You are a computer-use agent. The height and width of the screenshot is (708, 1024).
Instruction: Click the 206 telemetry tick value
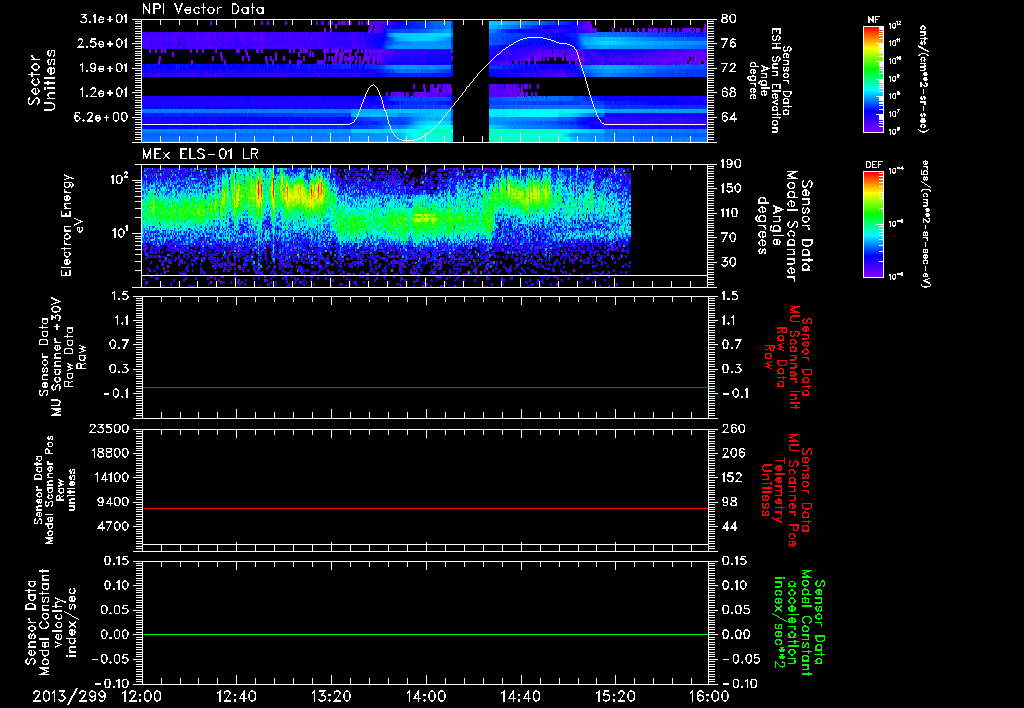[732, 453]
